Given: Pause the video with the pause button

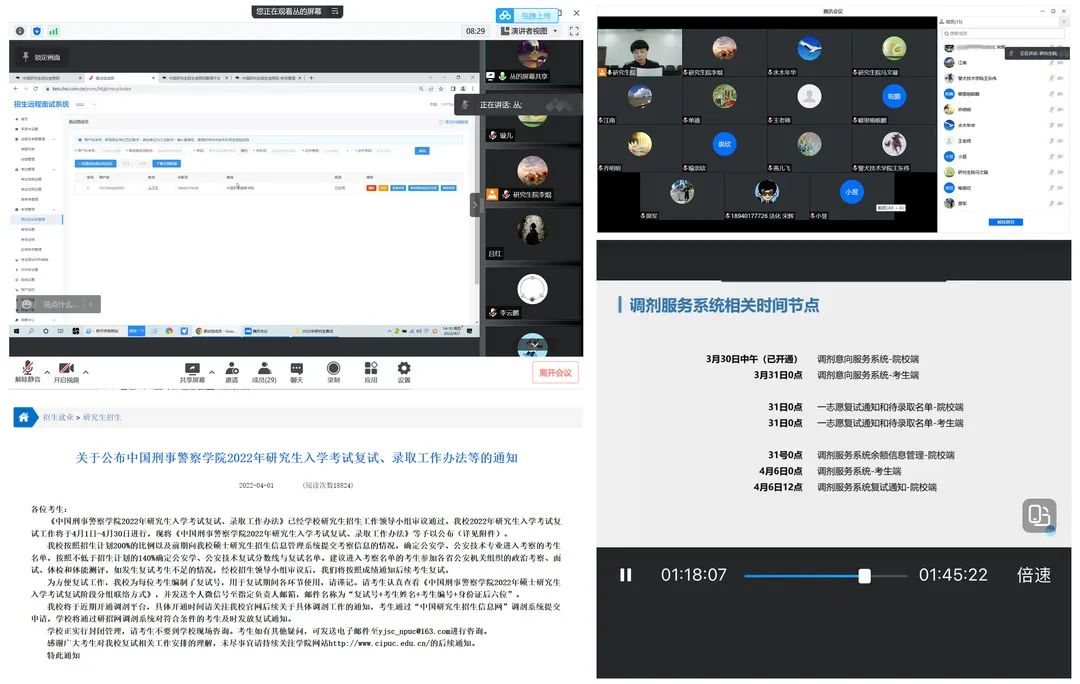Looking at the screenshot, I should (625, 574).
